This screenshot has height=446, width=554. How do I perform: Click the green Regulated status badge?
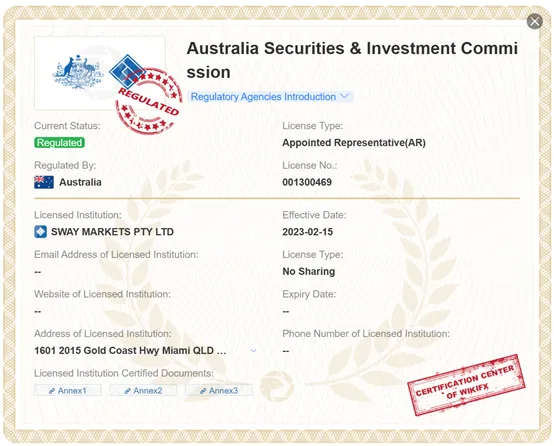(x=59, y=142)
